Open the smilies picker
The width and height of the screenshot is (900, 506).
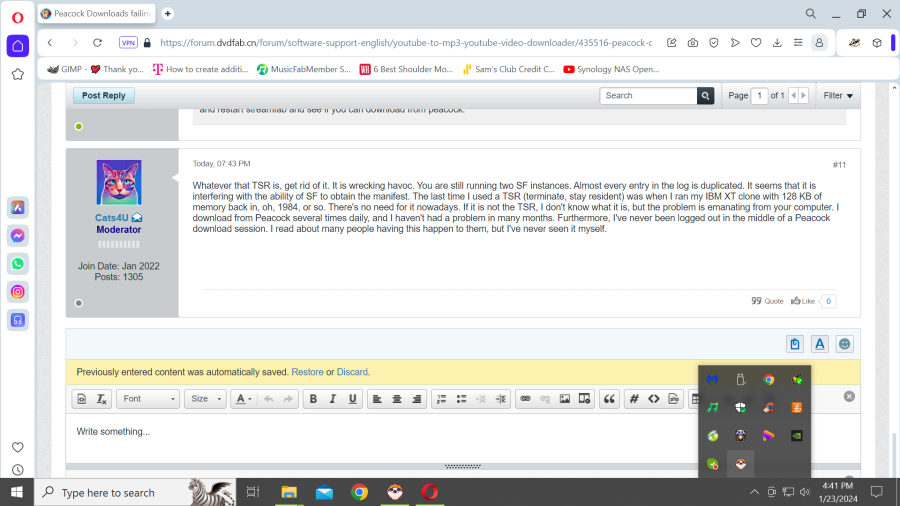click(x=844, y=344)
